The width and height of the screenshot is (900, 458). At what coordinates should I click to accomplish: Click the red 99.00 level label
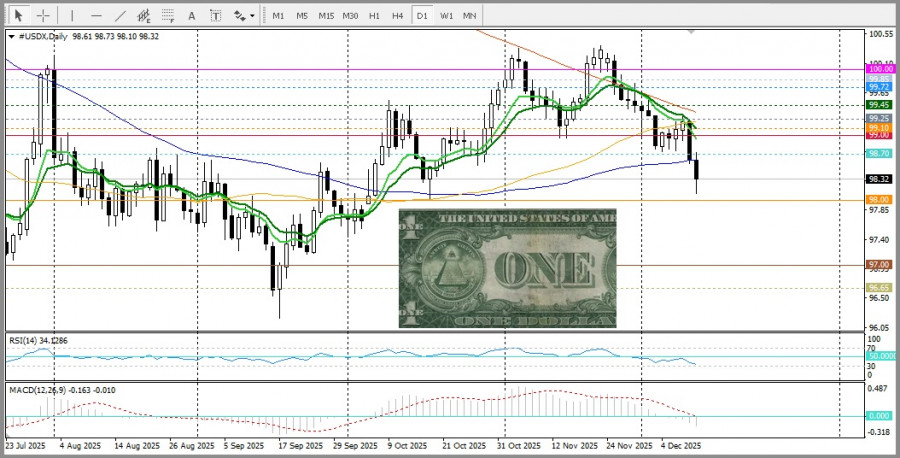click(879, 135)
